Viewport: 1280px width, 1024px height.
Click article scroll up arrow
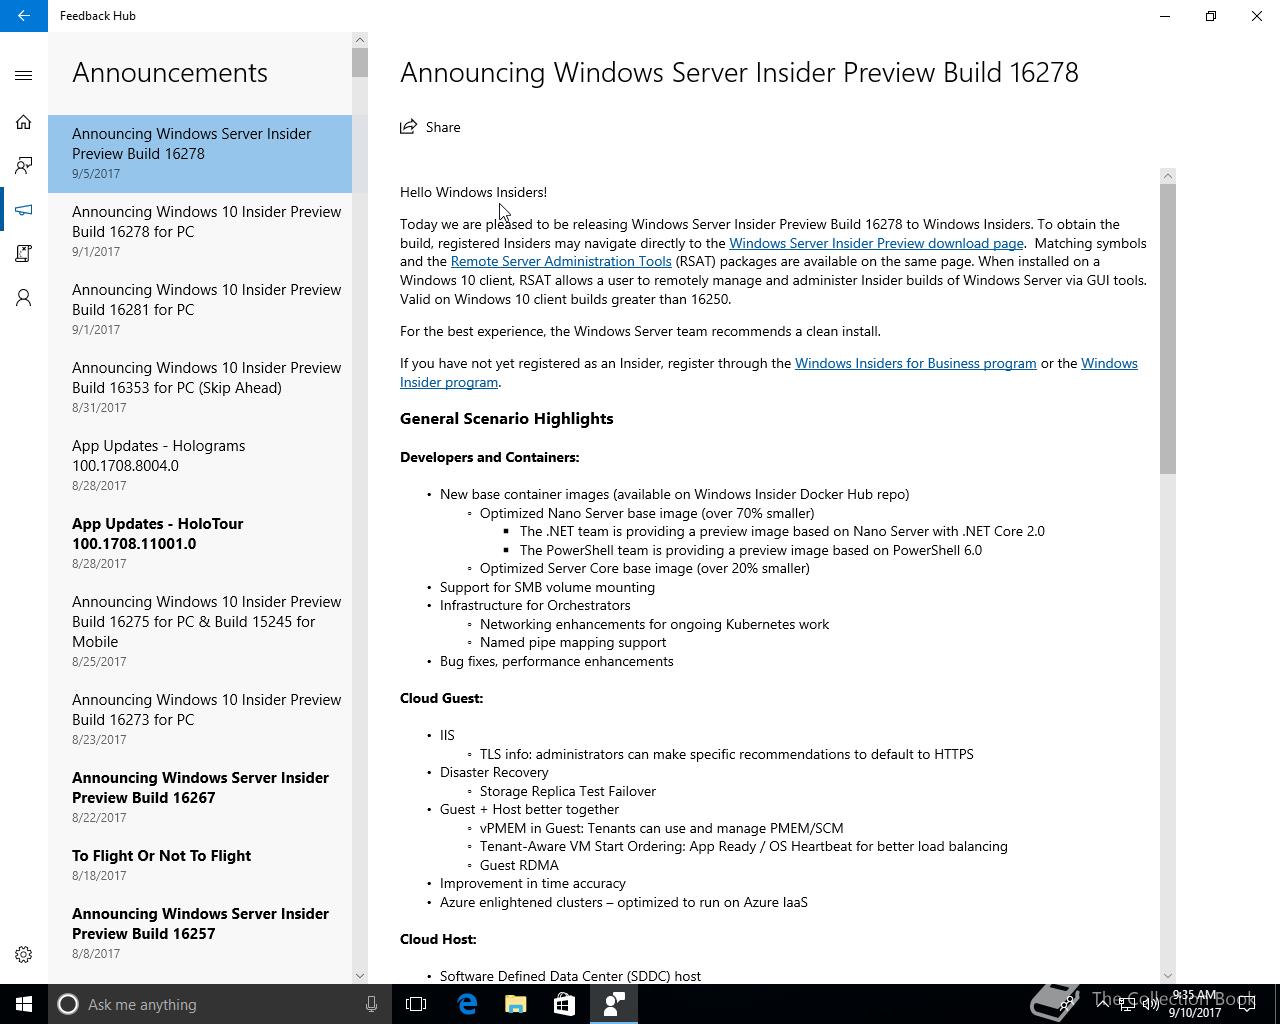point(1168,176)
